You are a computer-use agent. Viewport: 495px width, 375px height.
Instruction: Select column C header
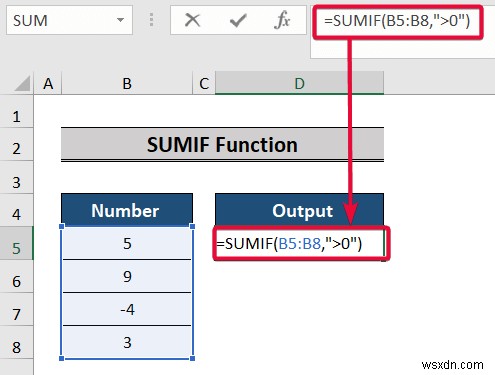click(x=204, y=83)
